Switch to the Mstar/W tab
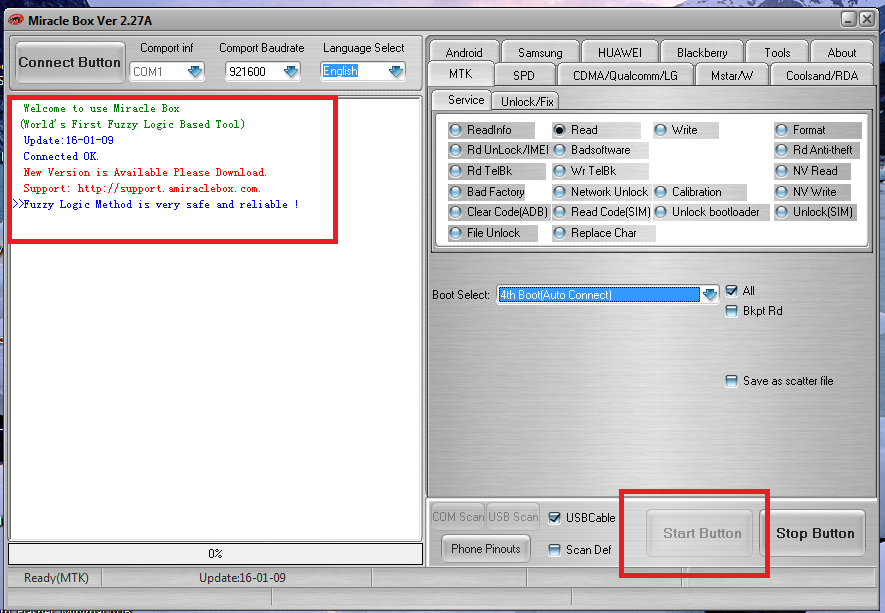Viewport: 885px width, 613px height. (x=732, y=75)
